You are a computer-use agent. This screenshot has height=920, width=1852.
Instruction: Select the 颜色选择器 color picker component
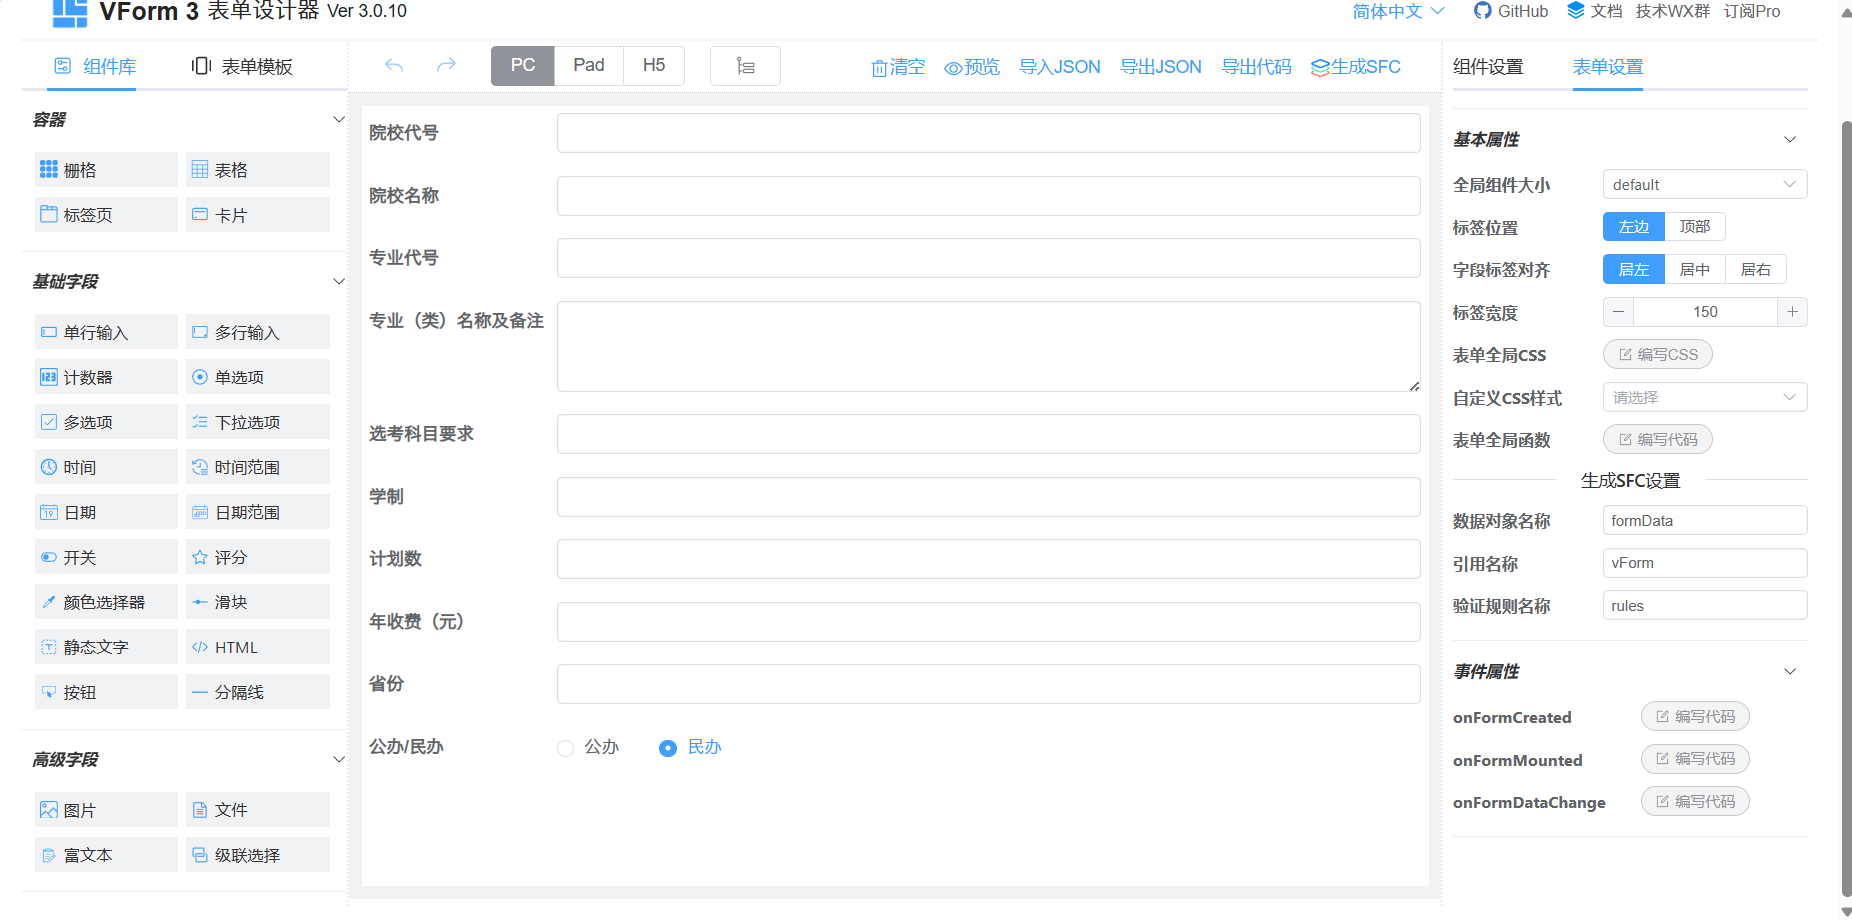pos(106,602)
